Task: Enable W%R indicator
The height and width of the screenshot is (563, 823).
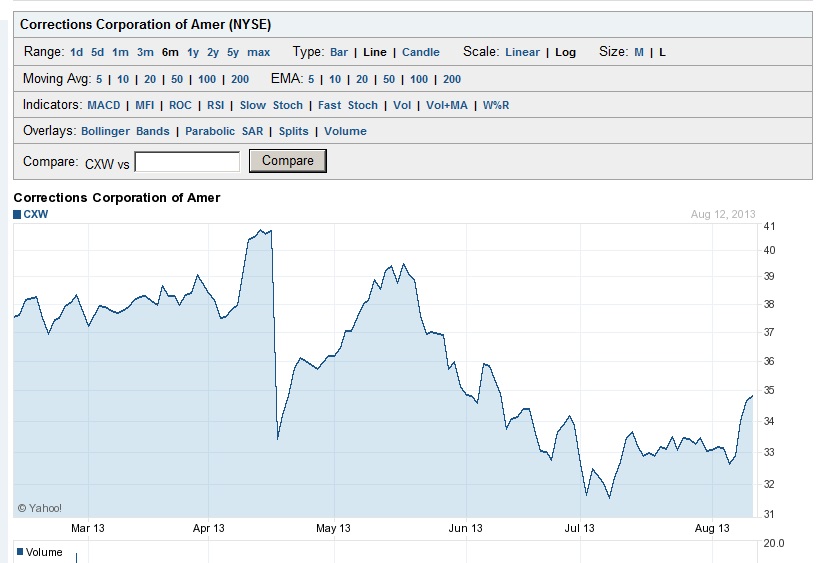Action: [x=496, y=105]
